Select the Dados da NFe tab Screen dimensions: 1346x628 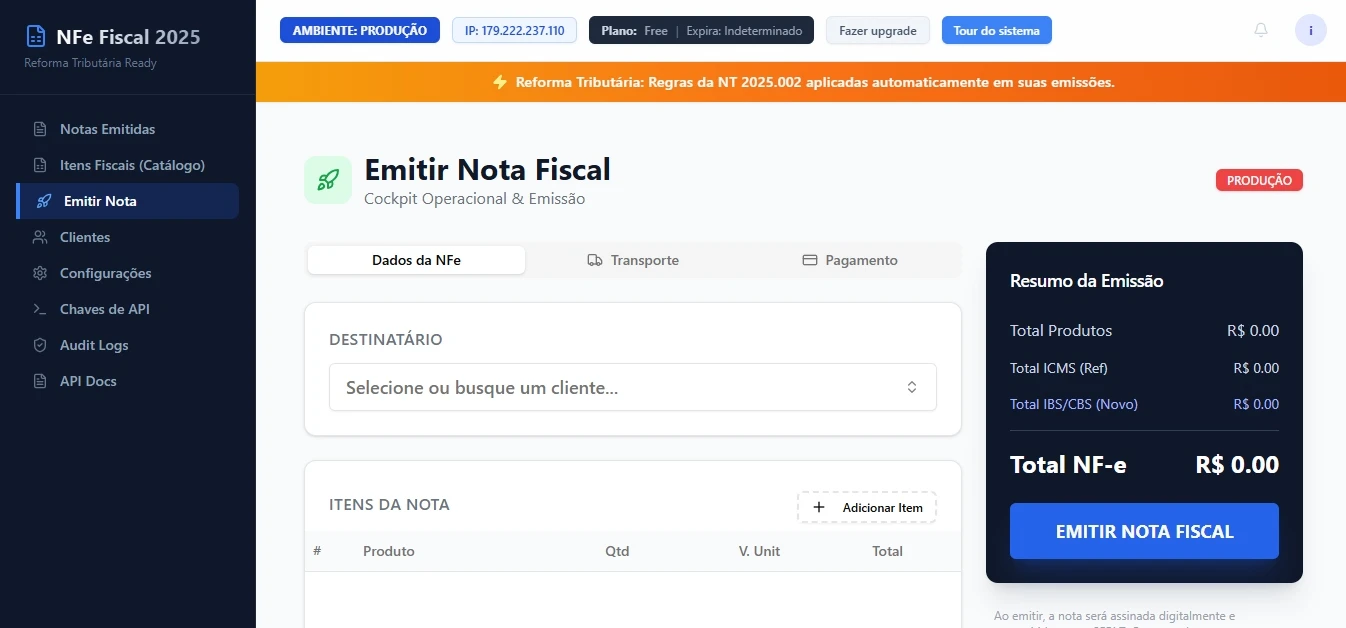416,260
